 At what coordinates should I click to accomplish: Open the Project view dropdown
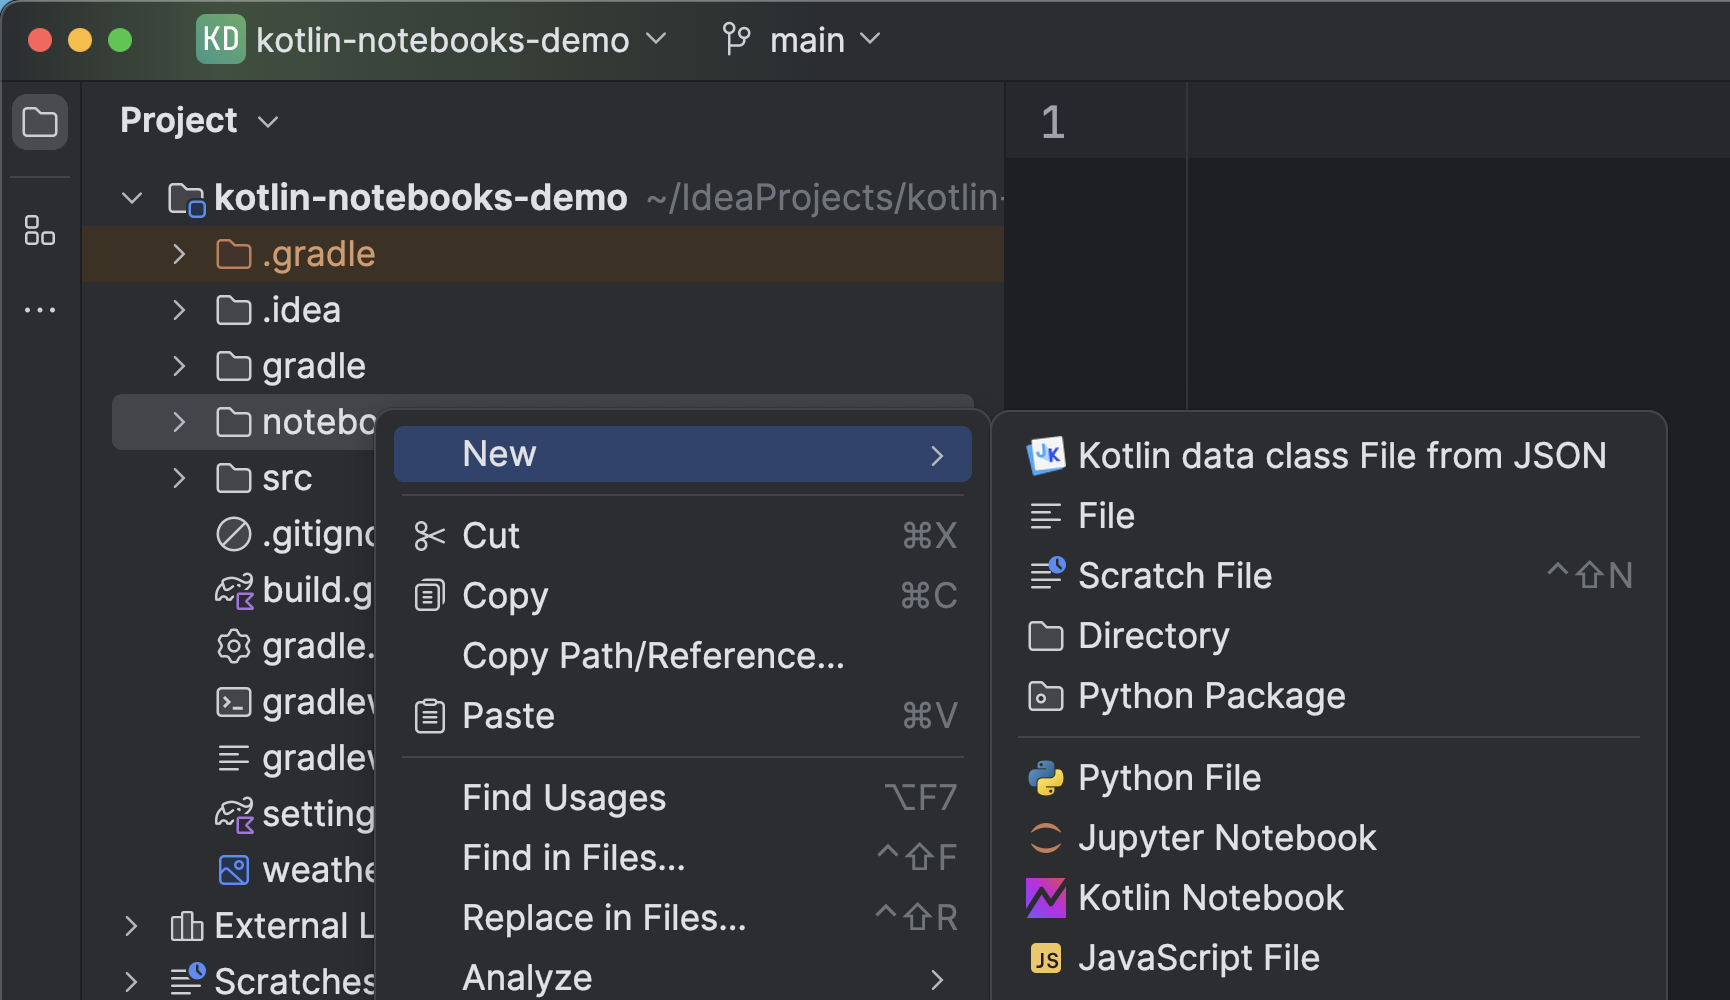(268, 122)
